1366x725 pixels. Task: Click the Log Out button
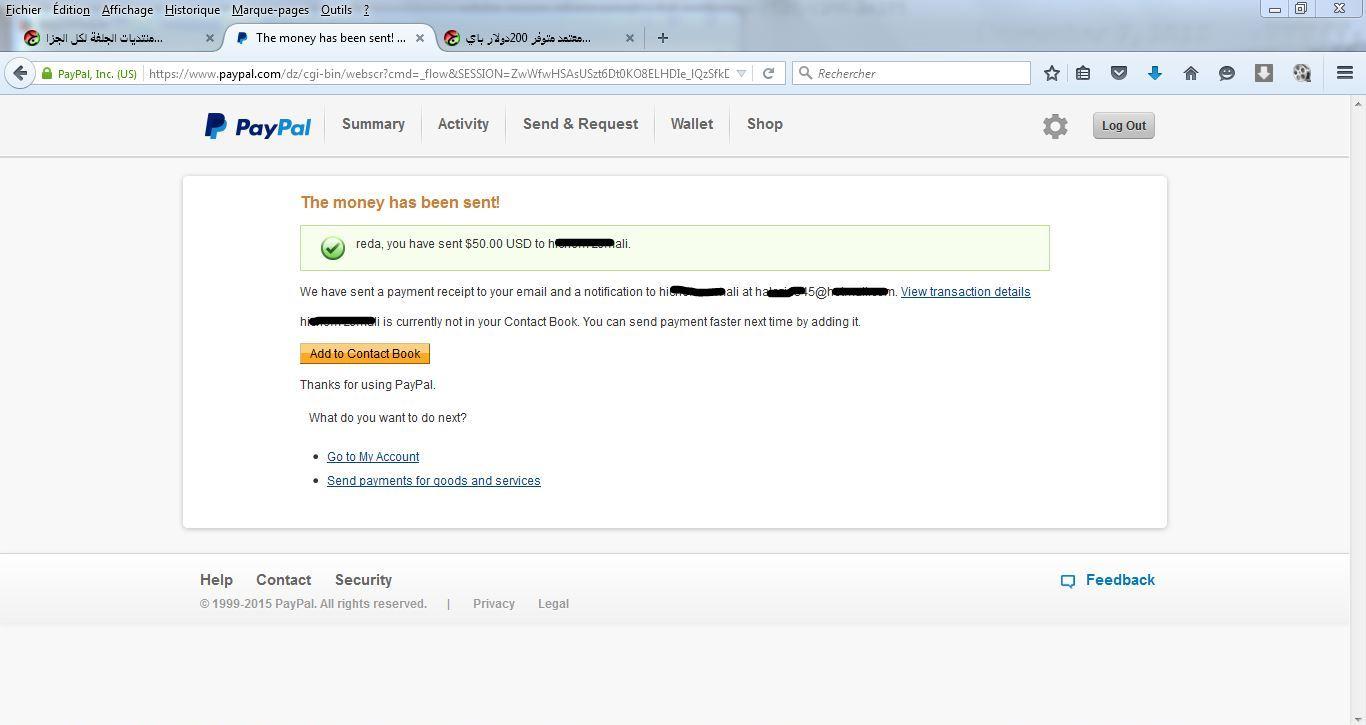(x=1124, y=126)
